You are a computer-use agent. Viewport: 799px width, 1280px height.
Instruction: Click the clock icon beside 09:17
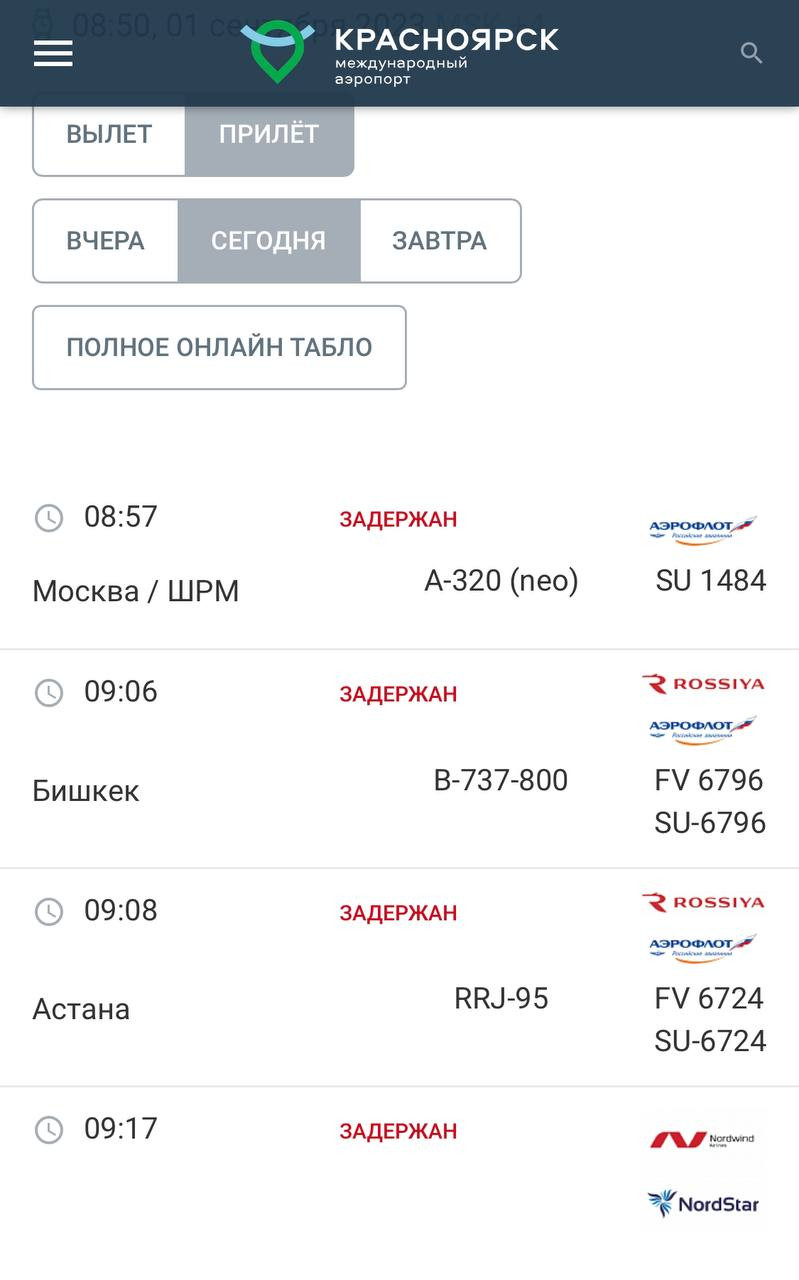[49, 1130]
